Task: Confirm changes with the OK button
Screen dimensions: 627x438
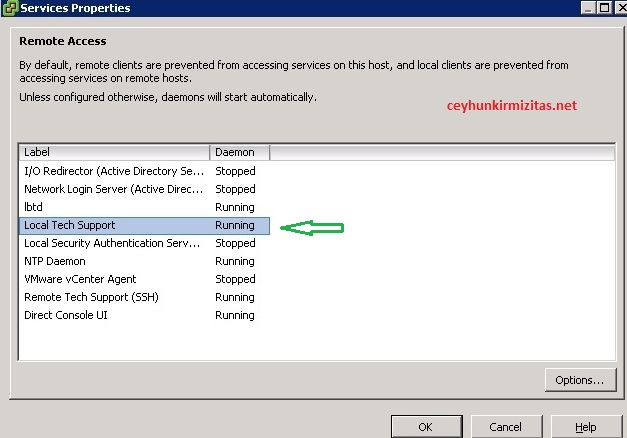Action: [425, 427]
